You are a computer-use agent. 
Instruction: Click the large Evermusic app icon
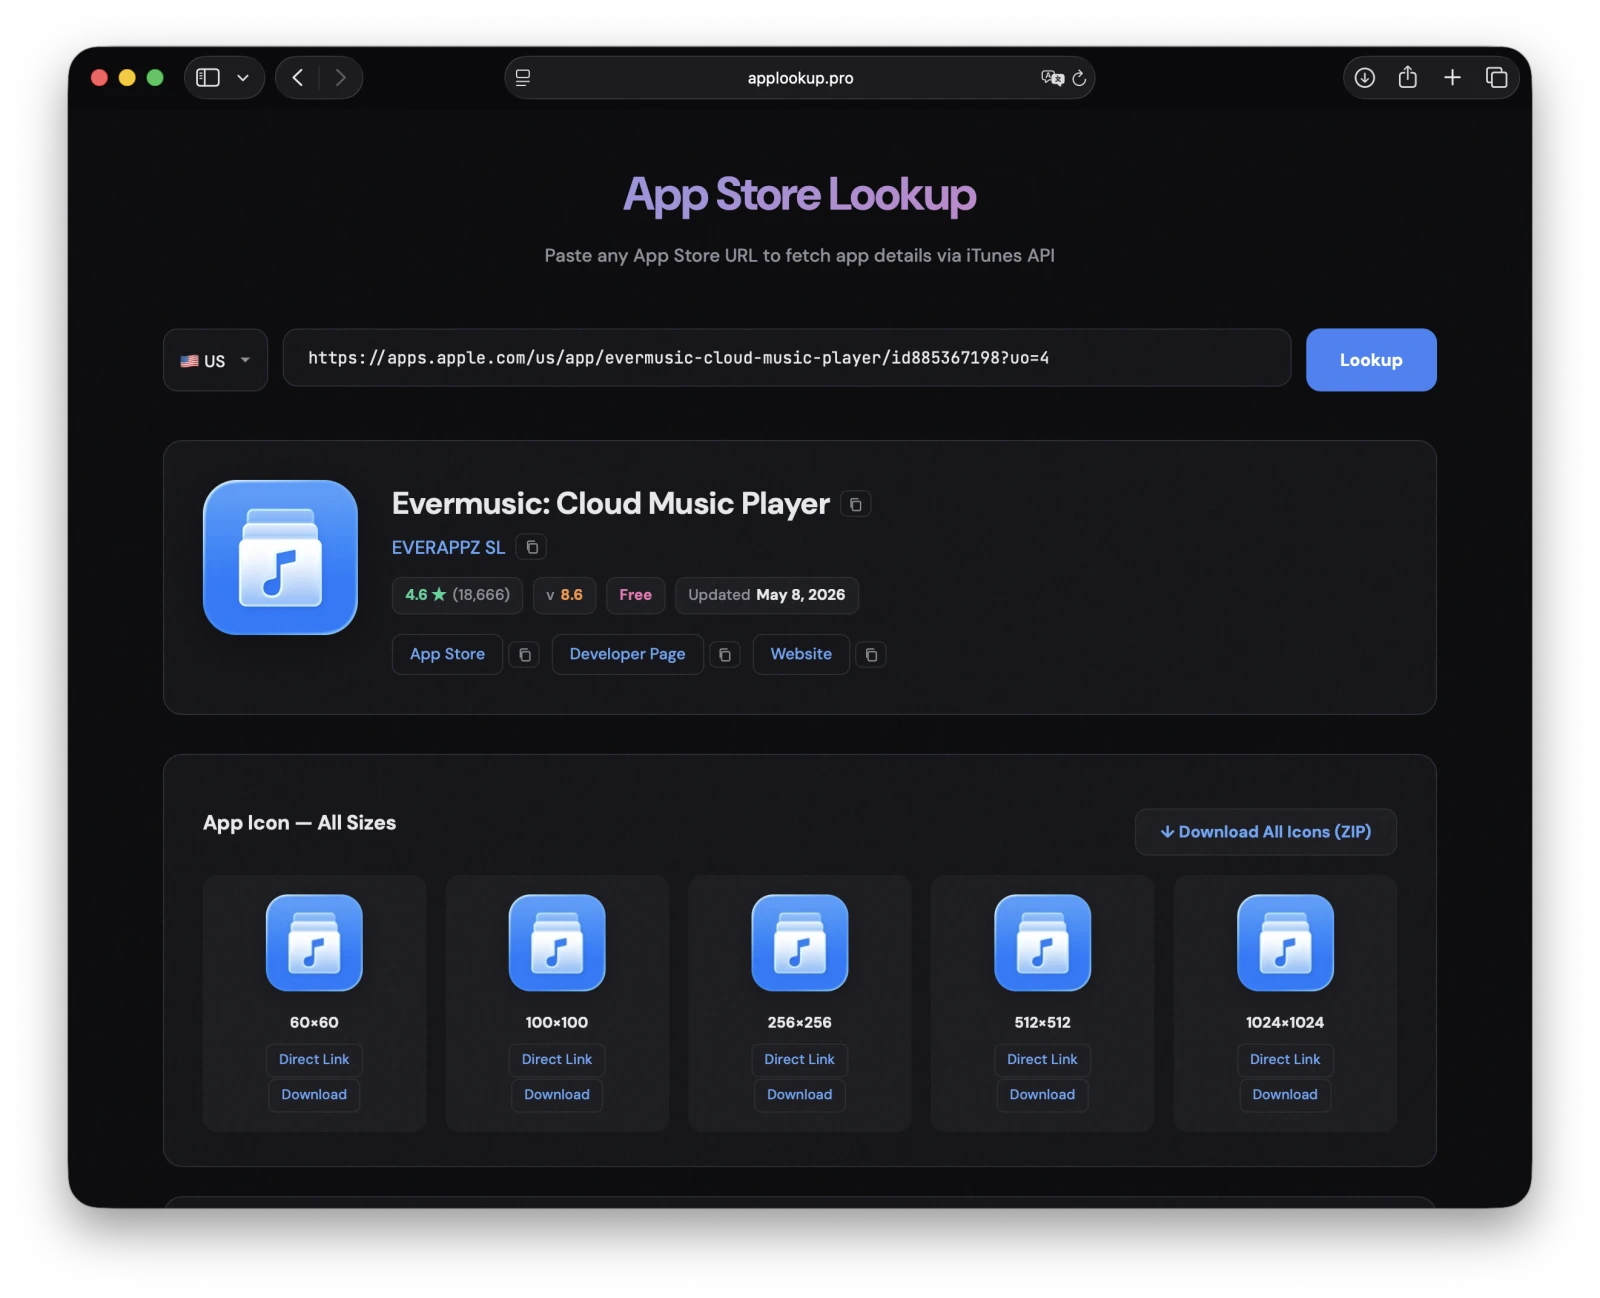280,557
